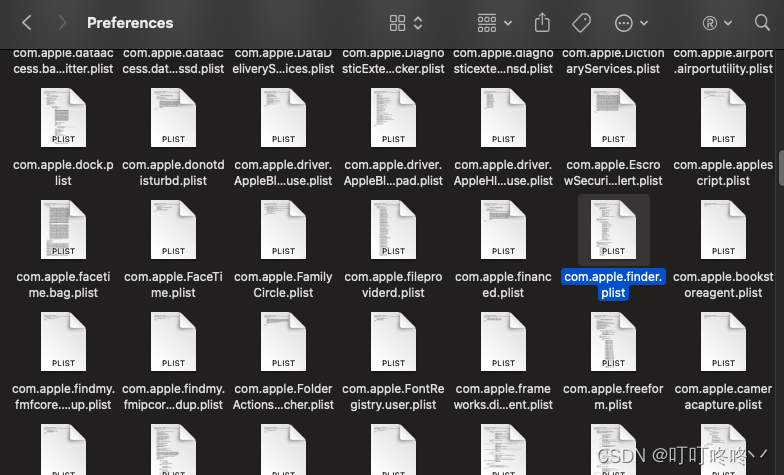Go back using the left chevron

27,22
